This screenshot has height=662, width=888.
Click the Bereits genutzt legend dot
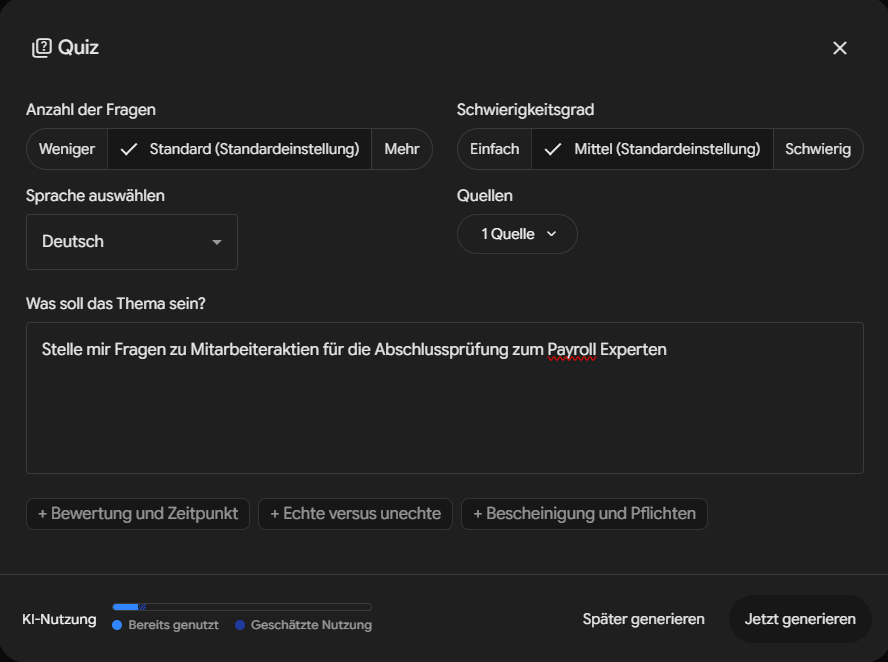(x=117, y=625)
